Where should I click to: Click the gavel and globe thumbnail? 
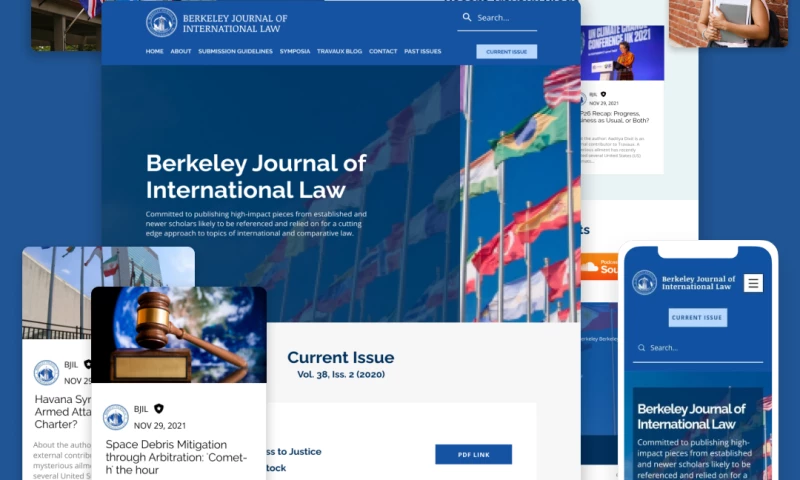pyautogui.click(x=179, y=335)
